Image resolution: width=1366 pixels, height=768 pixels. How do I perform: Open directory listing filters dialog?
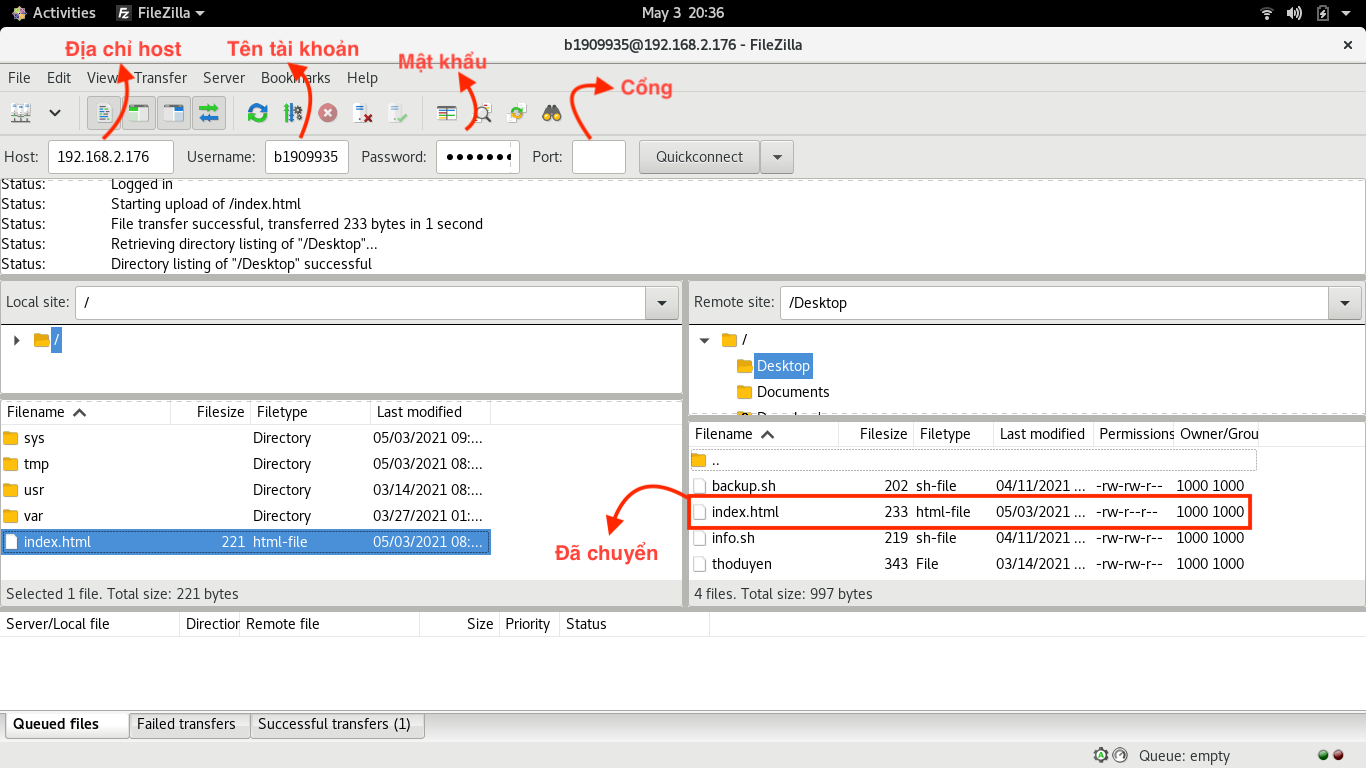pos(447,113)
